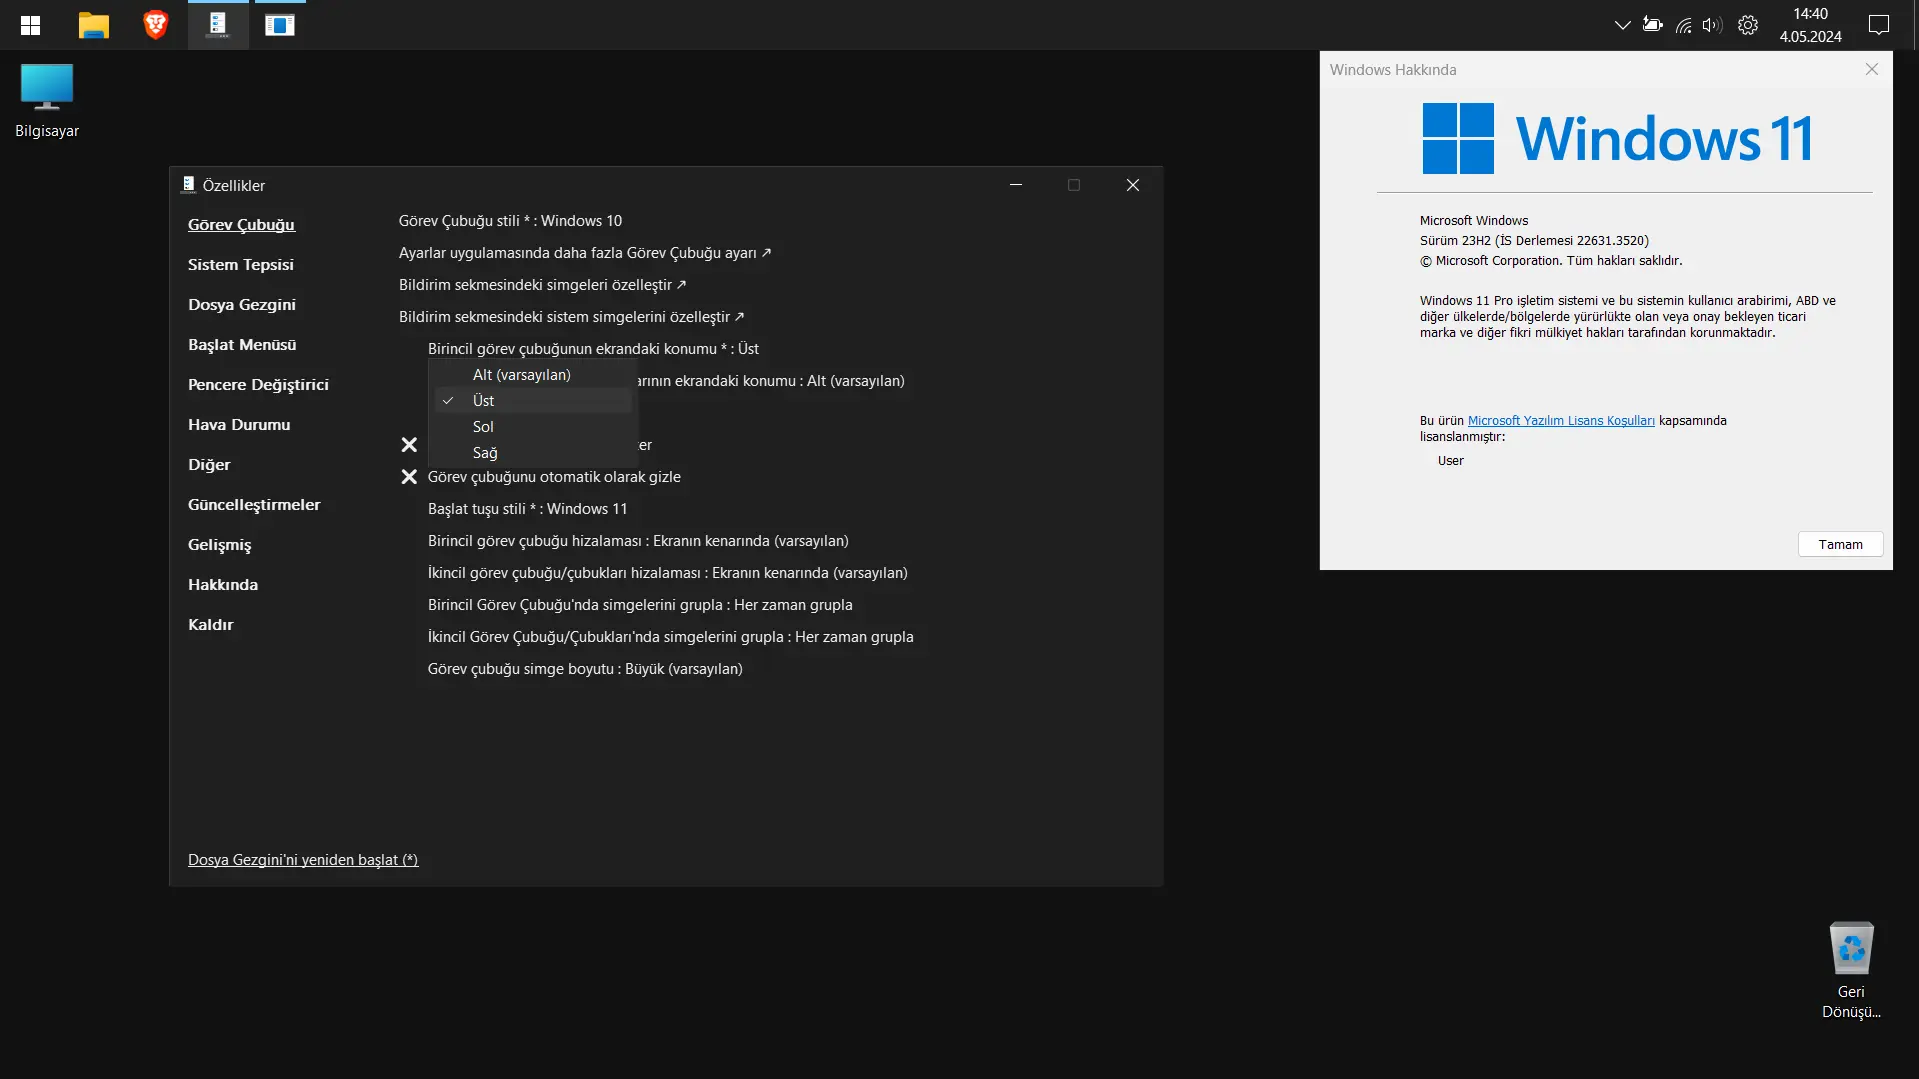Open the Diğer section
This screenshot has height=1079, width=1919.
tap(209, 465)
